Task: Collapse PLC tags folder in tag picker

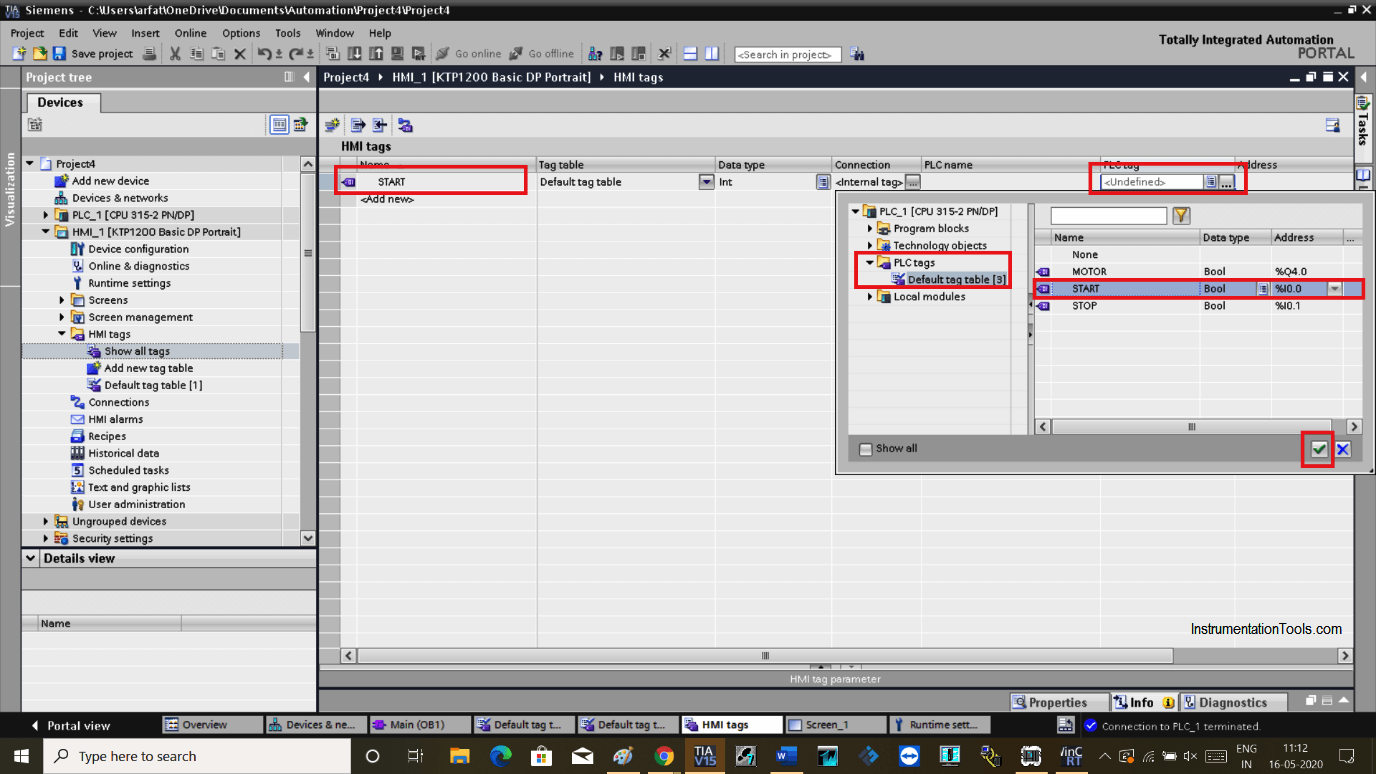Action: click(x=870, y=263)
